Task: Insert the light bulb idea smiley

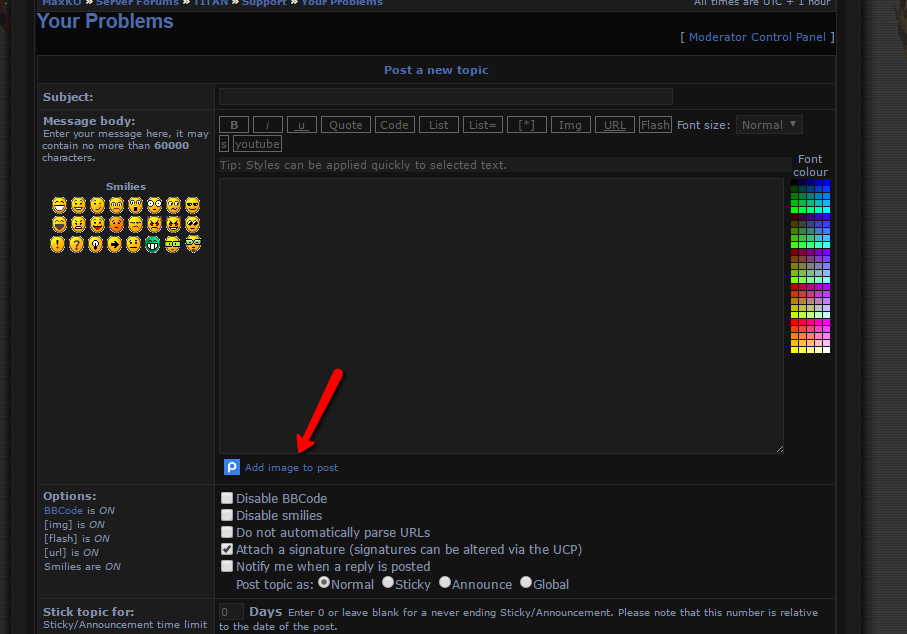Action: point(96,244)
